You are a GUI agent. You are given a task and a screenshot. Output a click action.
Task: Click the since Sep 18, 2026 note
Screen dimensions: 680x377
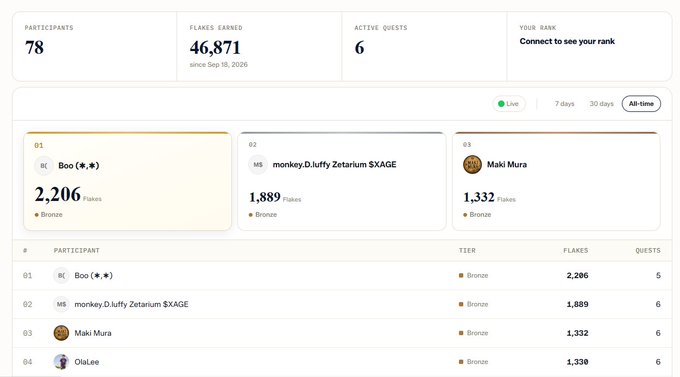[219, 65]
